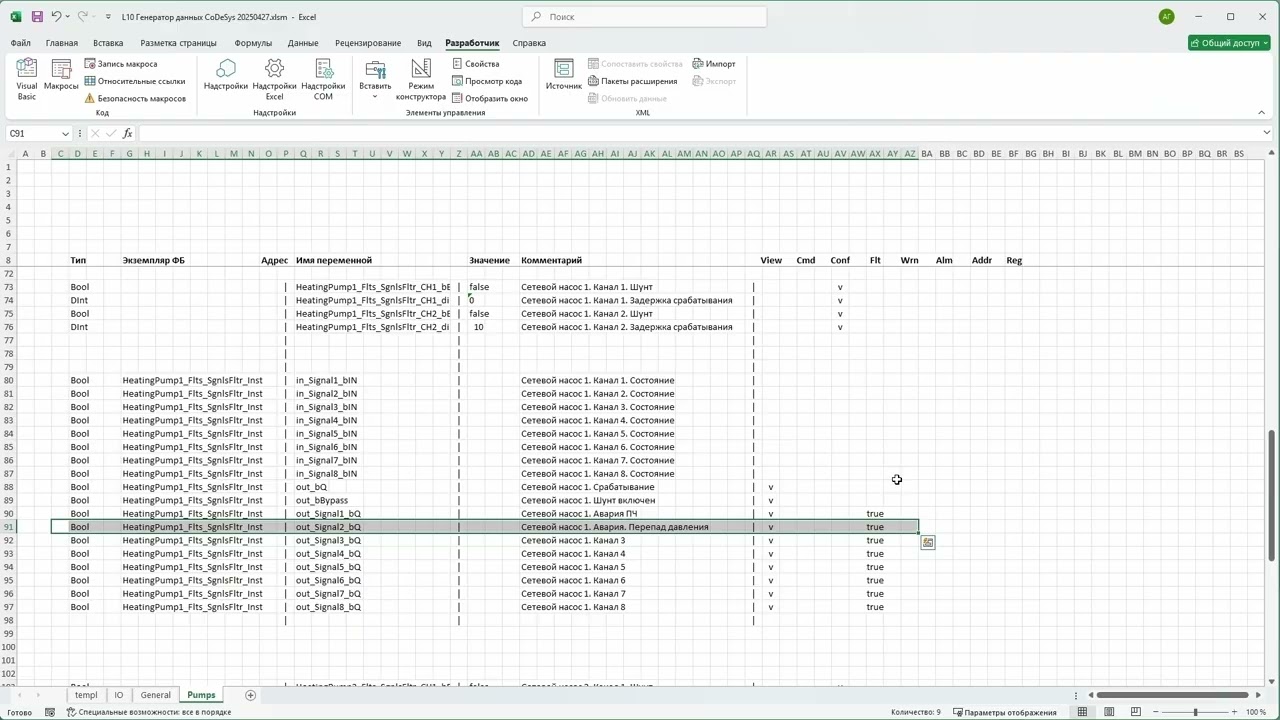Image resolution: width=1280 pixels, height=720 pixels.
Task: Expand the Insert controls (Вставить) dropdown
Action: click(375, 80)
